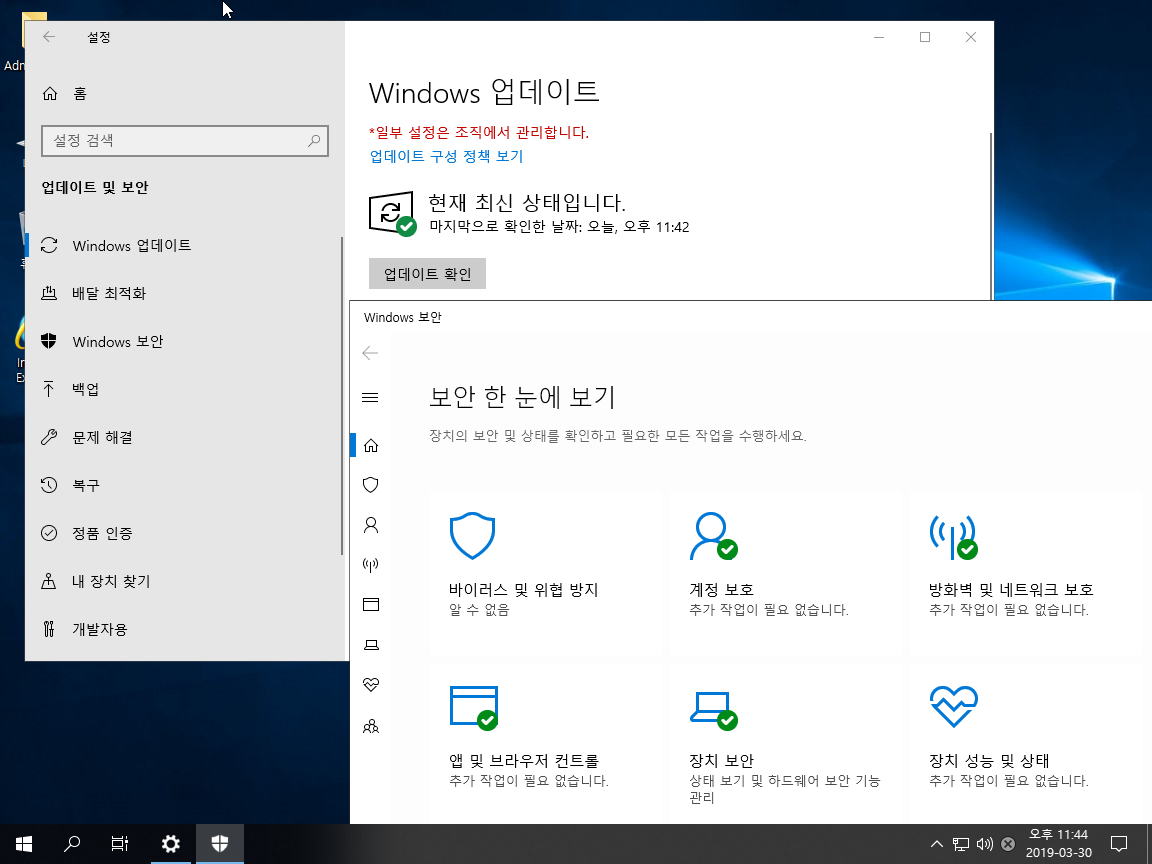
Task: Open 장치 보안 tile
Action: coord(785,744)
